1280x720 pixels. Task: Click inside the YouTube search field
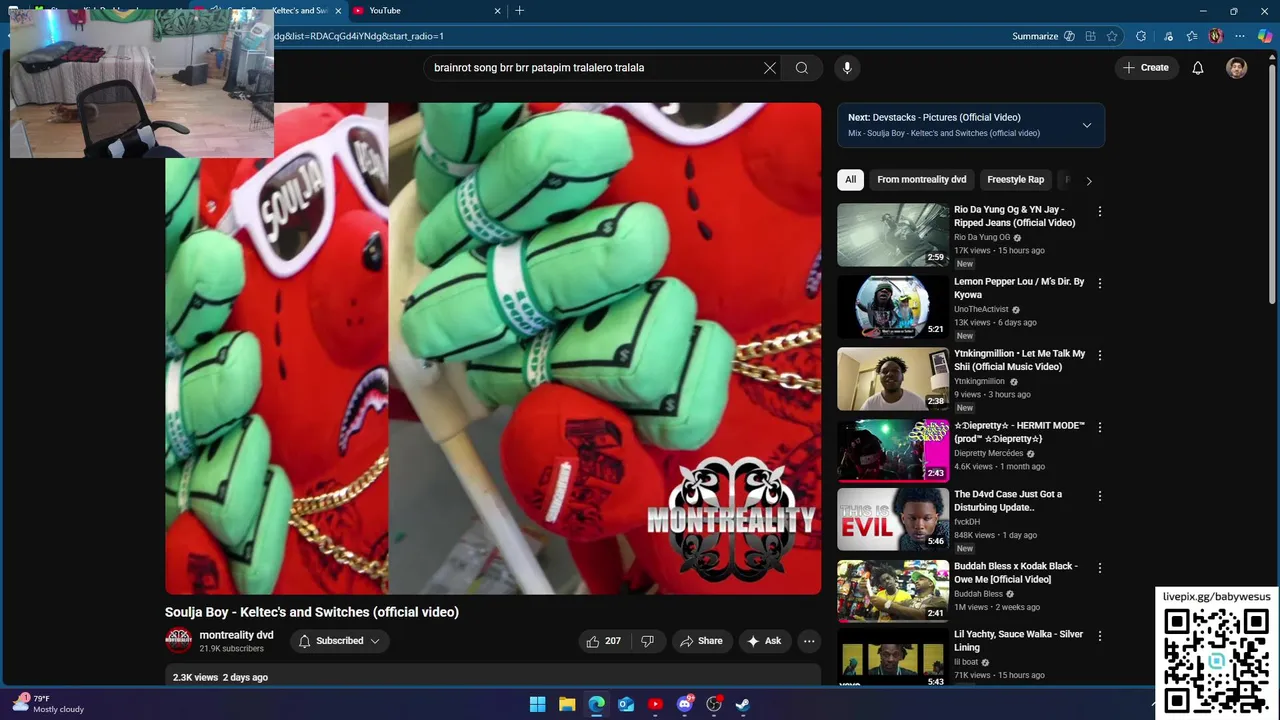click(595, 68)
